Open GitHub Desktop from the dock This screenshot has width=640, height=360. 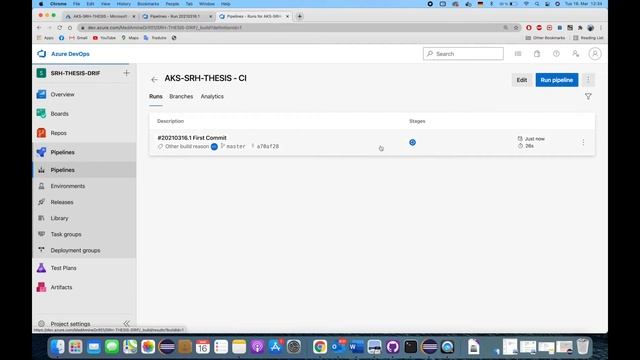click(x=393, y=347)
